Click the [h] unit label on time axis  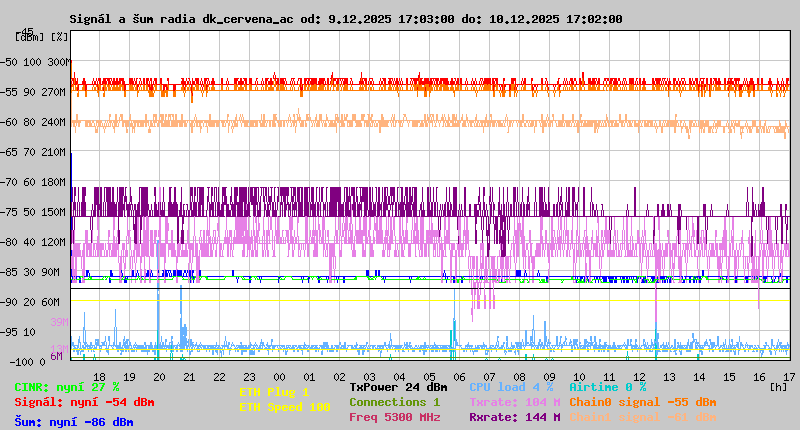tap(778, 386)
